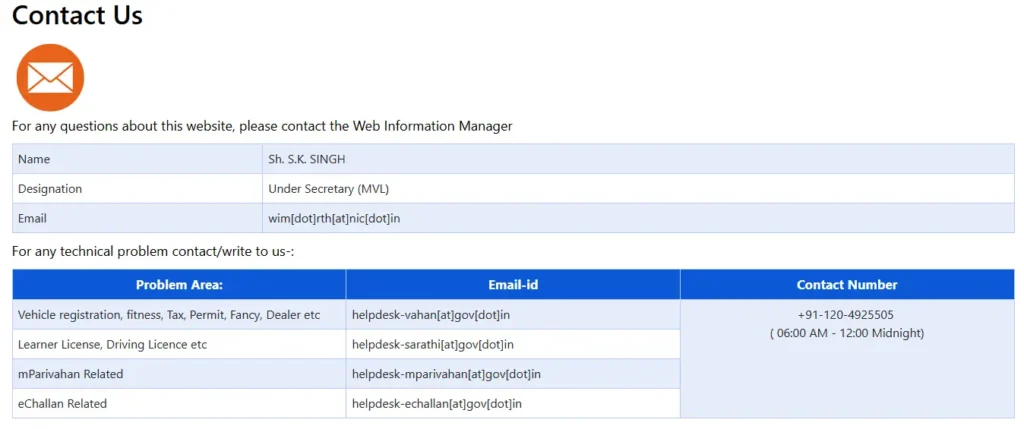Image resolution: width=1024 pixels, height=429 pixels.
Task: Select the helpdesk-mparivahan email address
Action: [446, 374]
